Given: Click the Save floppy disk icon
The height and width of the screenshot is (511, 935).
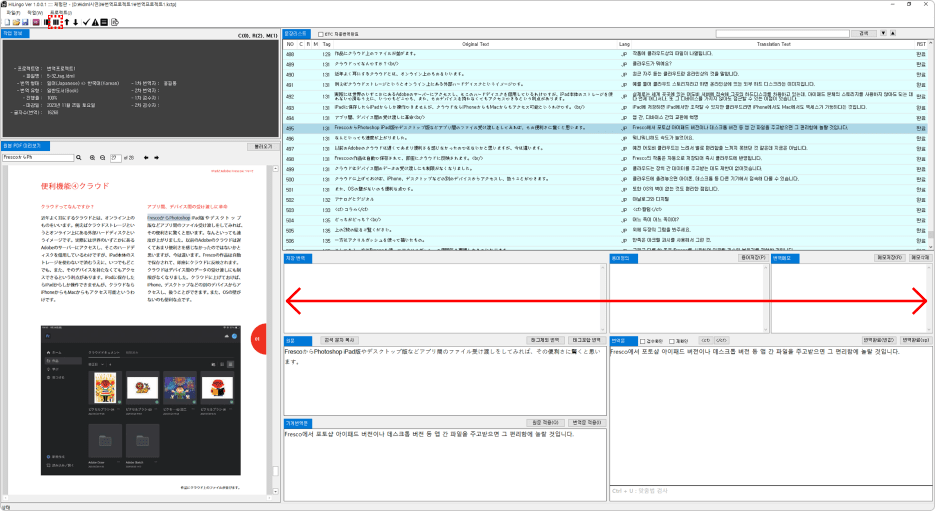Looking at the screenshot, I should tap(25, 22).
